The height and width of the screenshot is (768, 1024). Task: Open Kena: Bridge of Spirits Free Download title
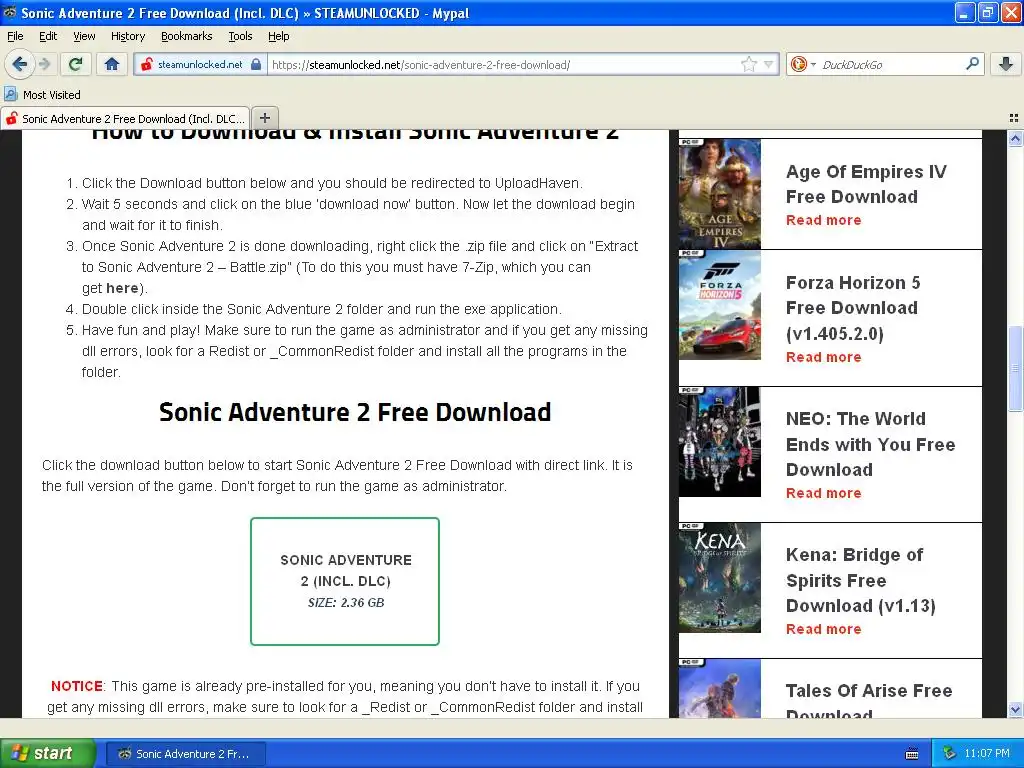click(x=861, y=580)
